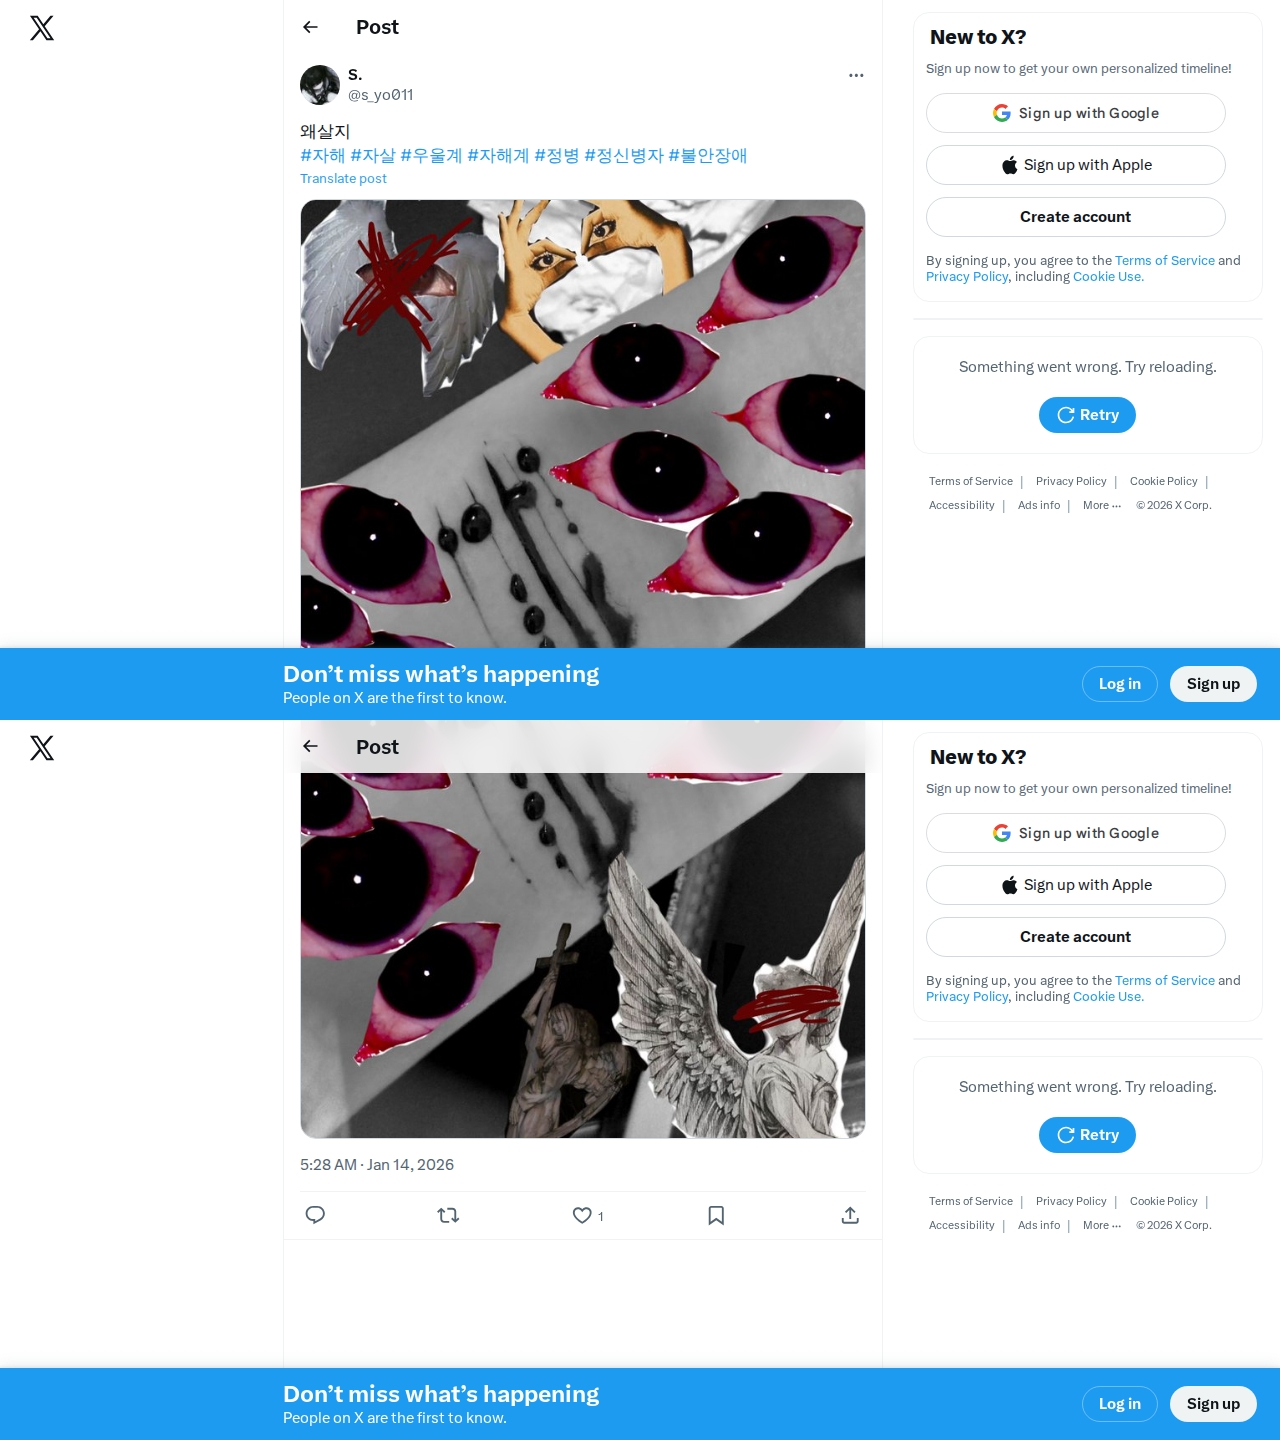Open the #불안장애 hashtag
This screenshot has height=1440, width=1280.
coord(708,155)
